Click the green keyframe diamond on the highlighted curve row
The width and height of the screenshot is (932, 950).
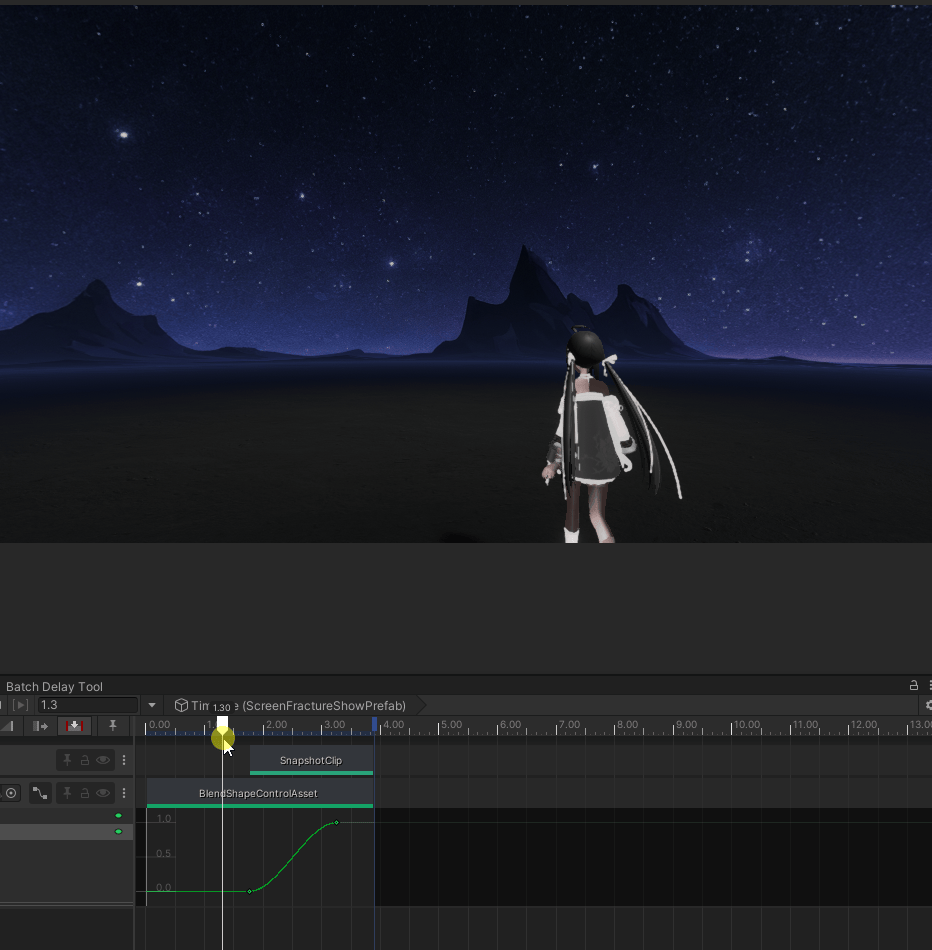pos(119,831)
